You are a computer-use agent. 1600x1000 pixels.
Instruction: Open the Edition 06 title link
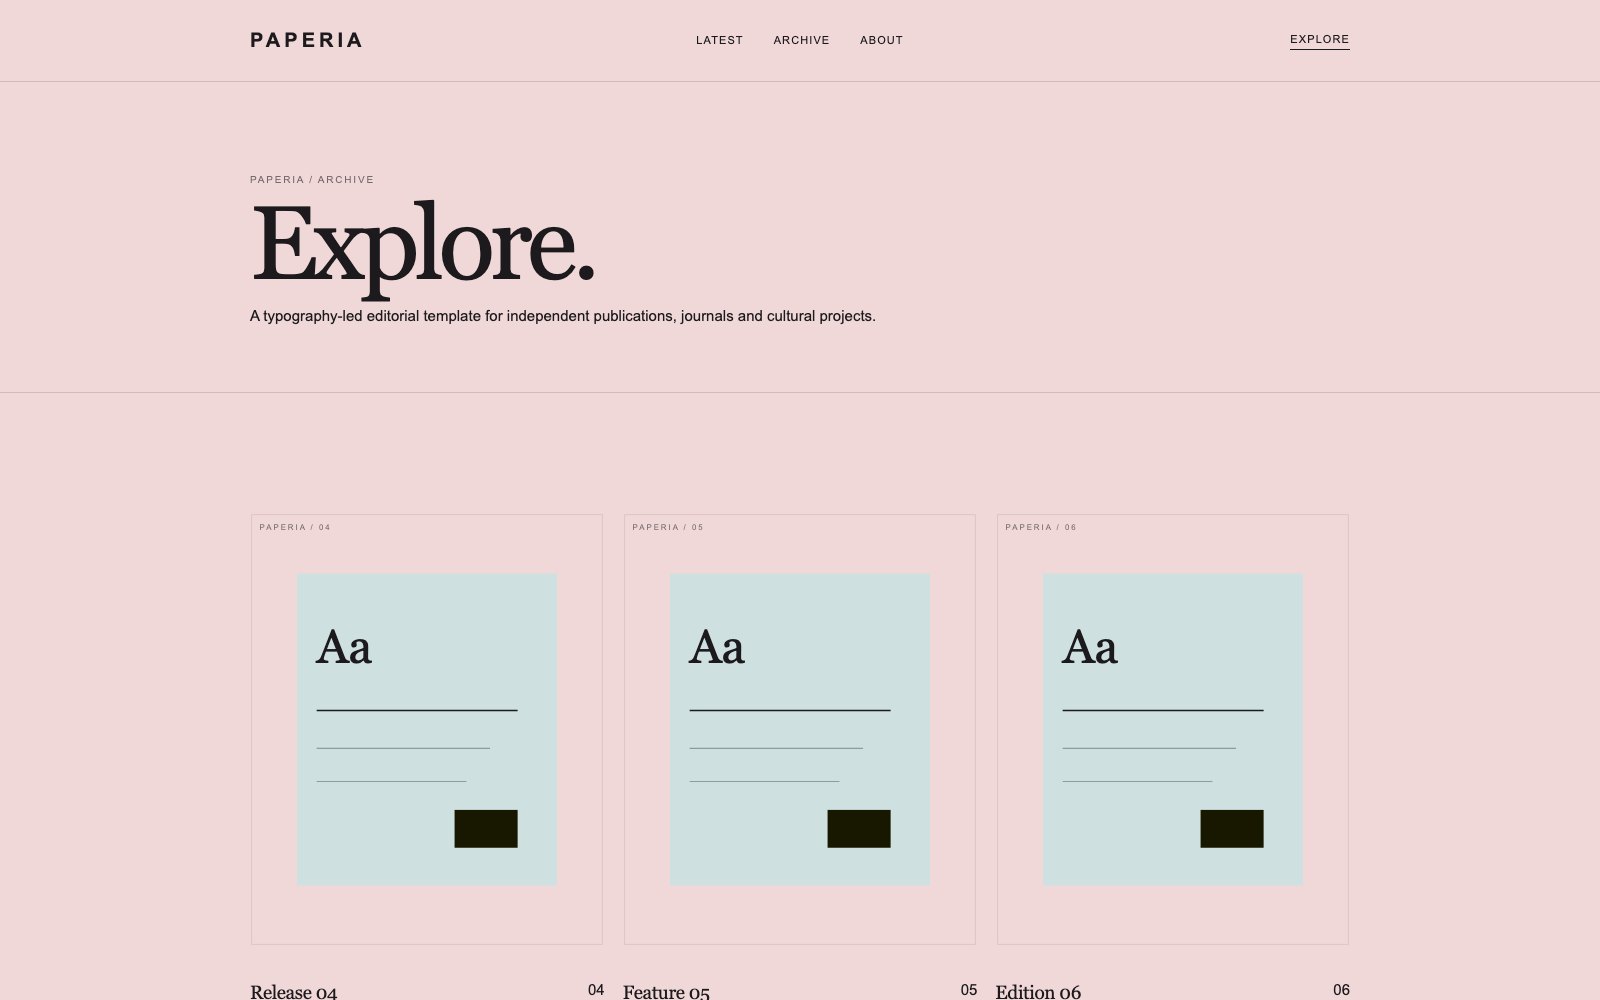pyautogui.click(x=1038, y=992)
